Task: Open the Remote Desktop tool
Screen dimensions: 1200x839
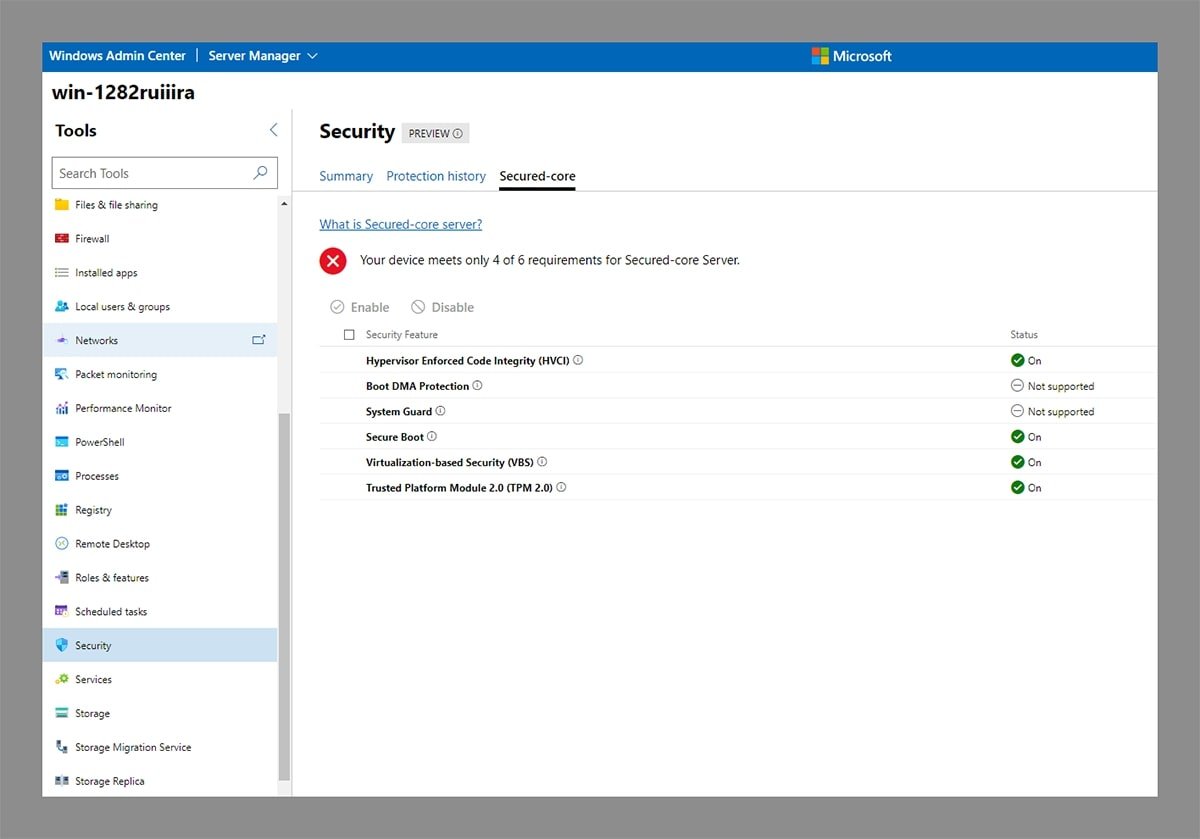Action: point(112,544)
